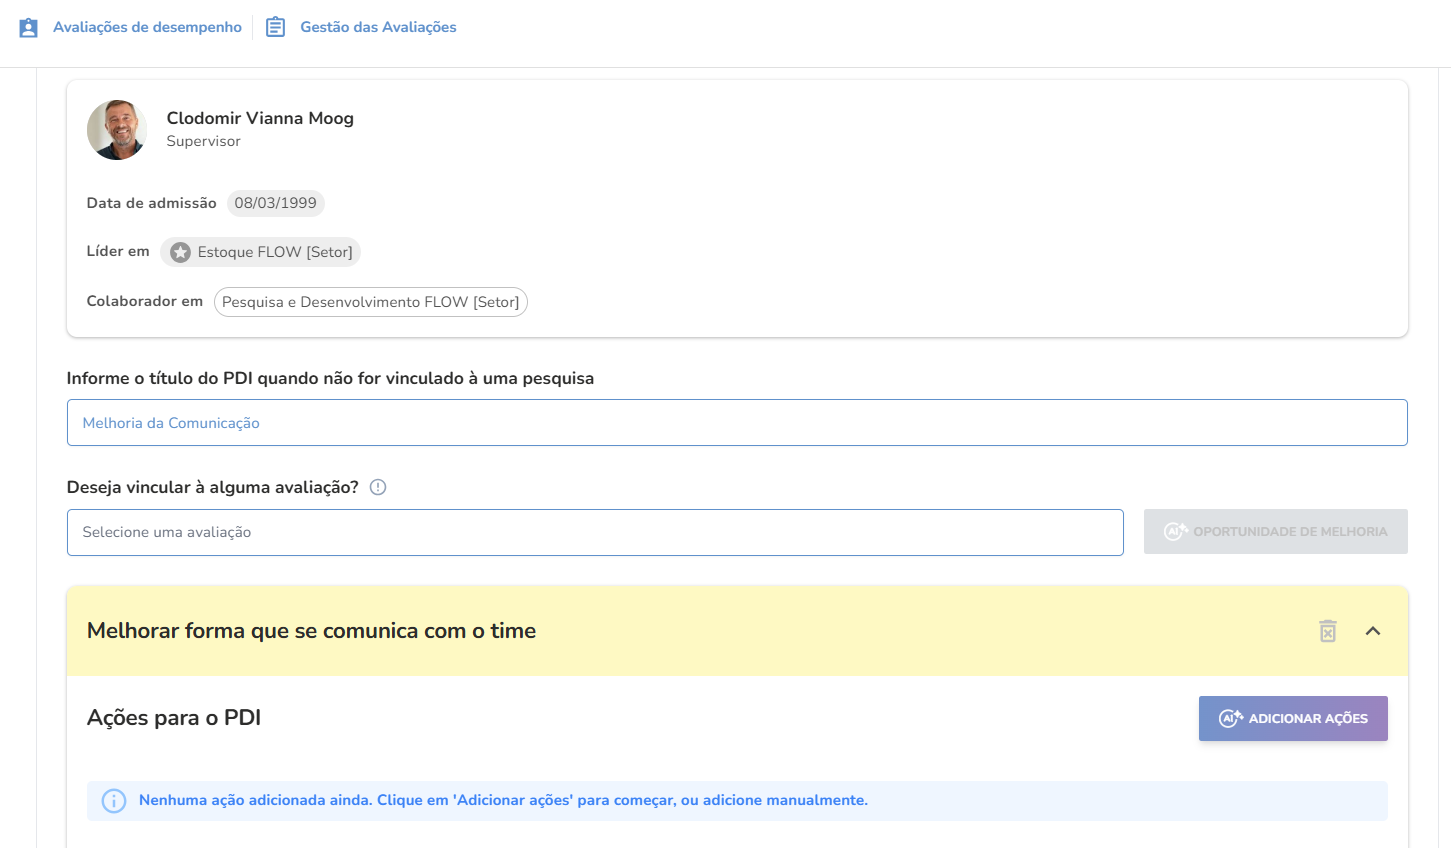Image resolution: width=1451 pixels, height=848 pixels.
Task: Click the info icon beside Deseja vincular
Action: [x=378, y=487]
